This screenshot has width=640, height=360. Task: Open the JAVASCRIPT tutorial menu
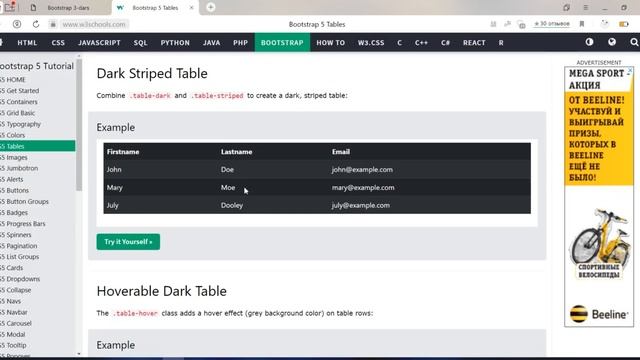pyautogui.click(x=99, y=42)
